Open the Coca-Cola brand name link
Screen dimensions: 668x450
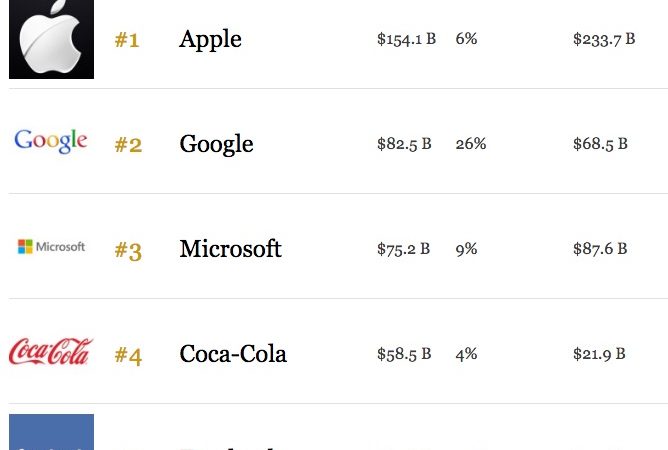[x=233, y=354]
